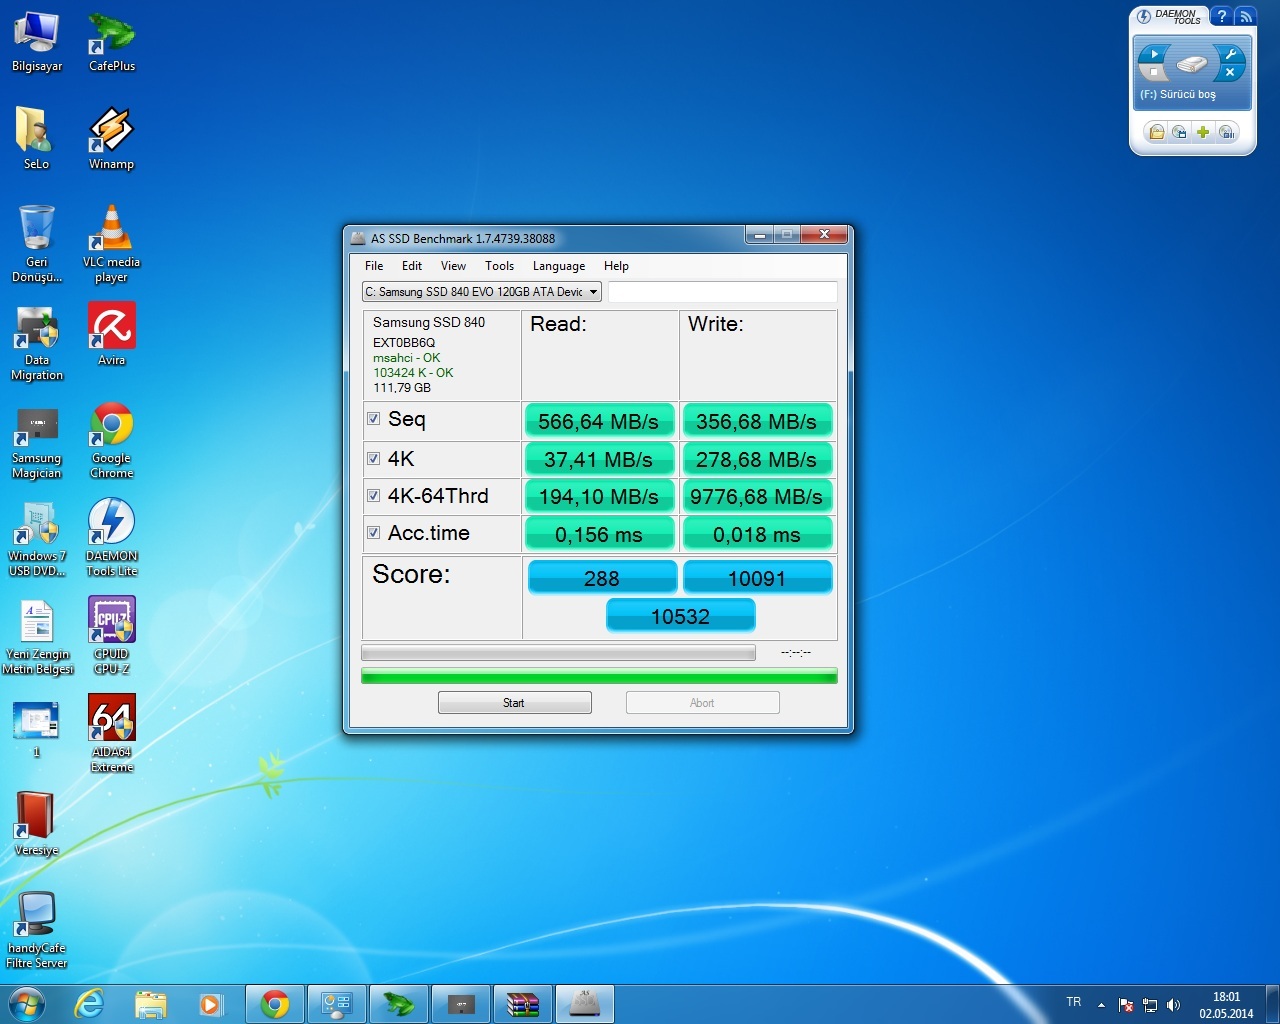The width and height of the screenshot is (1280, 1024).
Task: Launch Winamp desktop shortcut
Action: coord(111,140)
